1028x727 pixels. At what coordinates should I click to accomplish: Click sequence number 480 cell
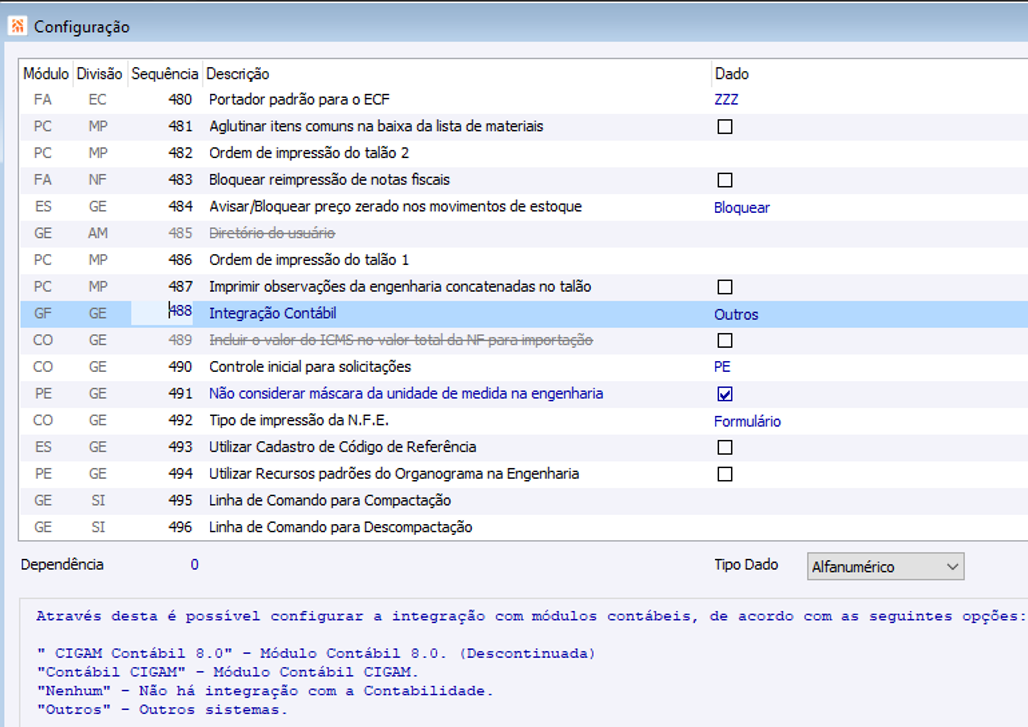(x=180, y=100)
